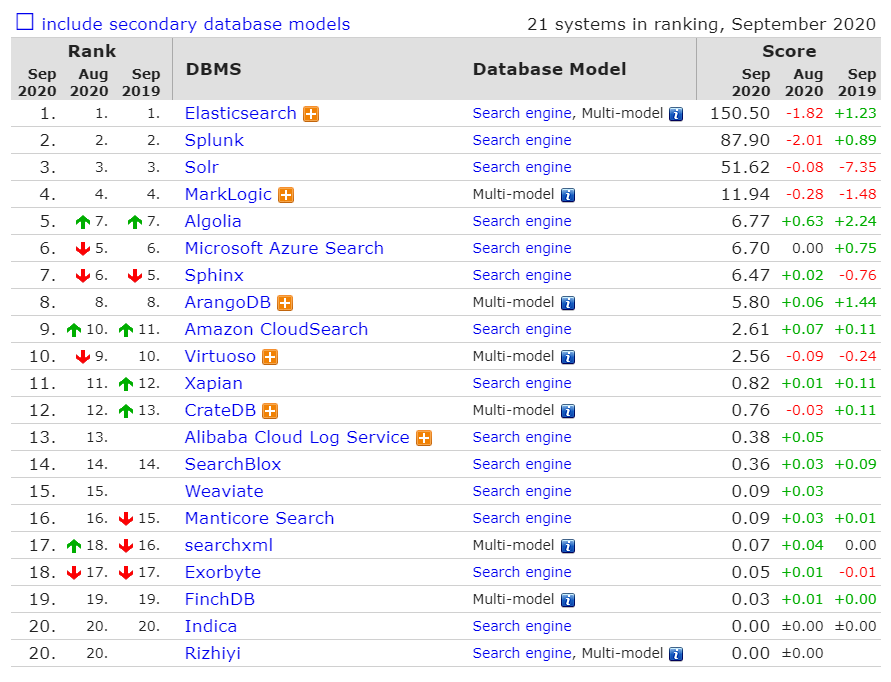Image resolution: width=891 pixels, height=682 pixels.
Task: Click the Multi-model info icon in searchxml row
Action: 568,546
